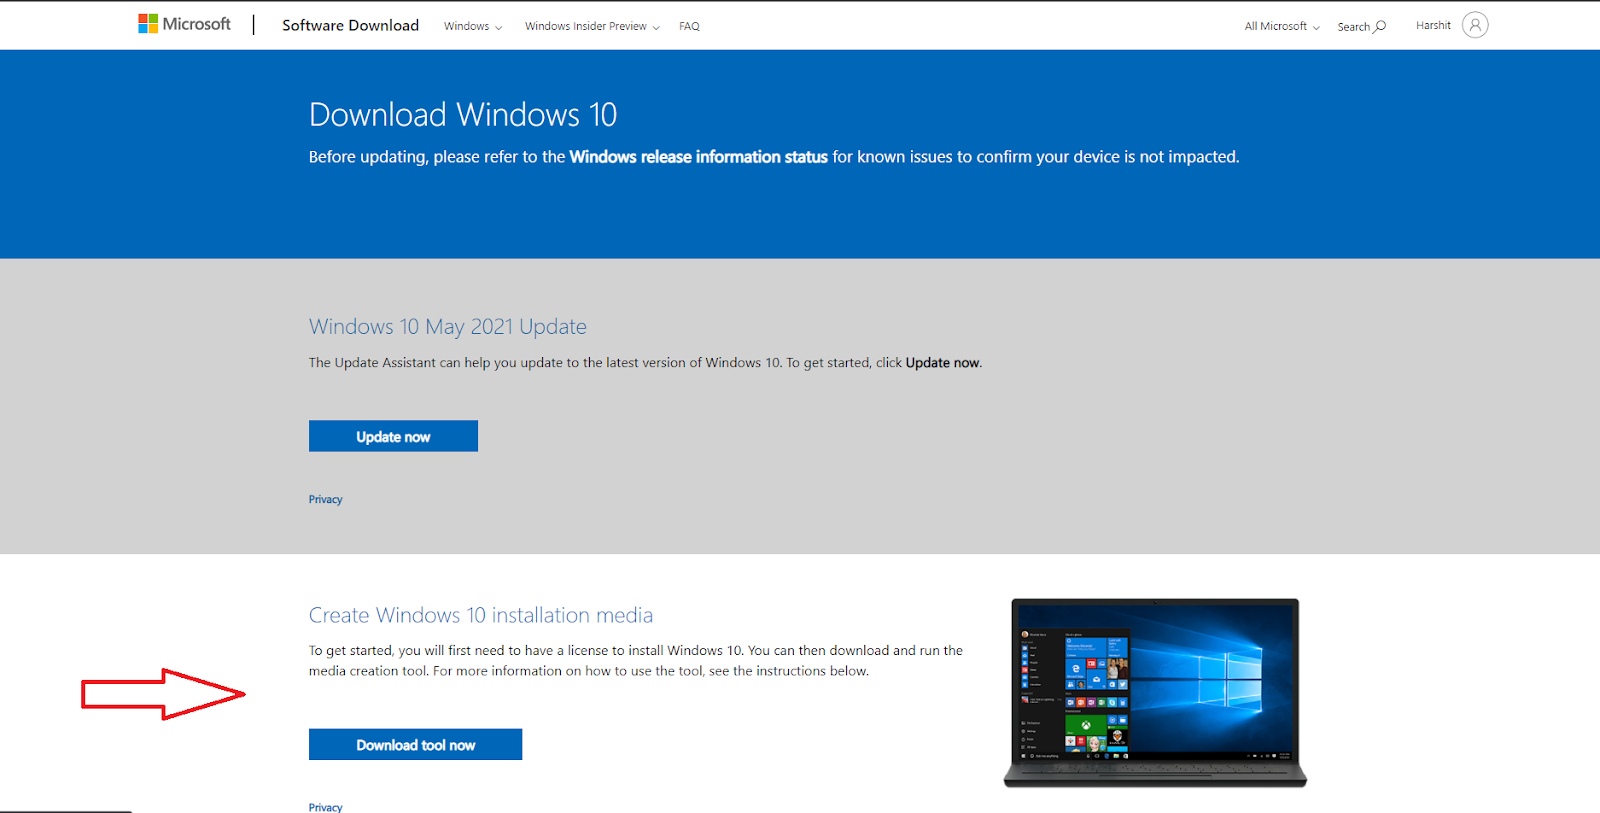Click the bold Update now text in the paragraph
Screen dimensions: 1600x813
(x=942, y=363)
